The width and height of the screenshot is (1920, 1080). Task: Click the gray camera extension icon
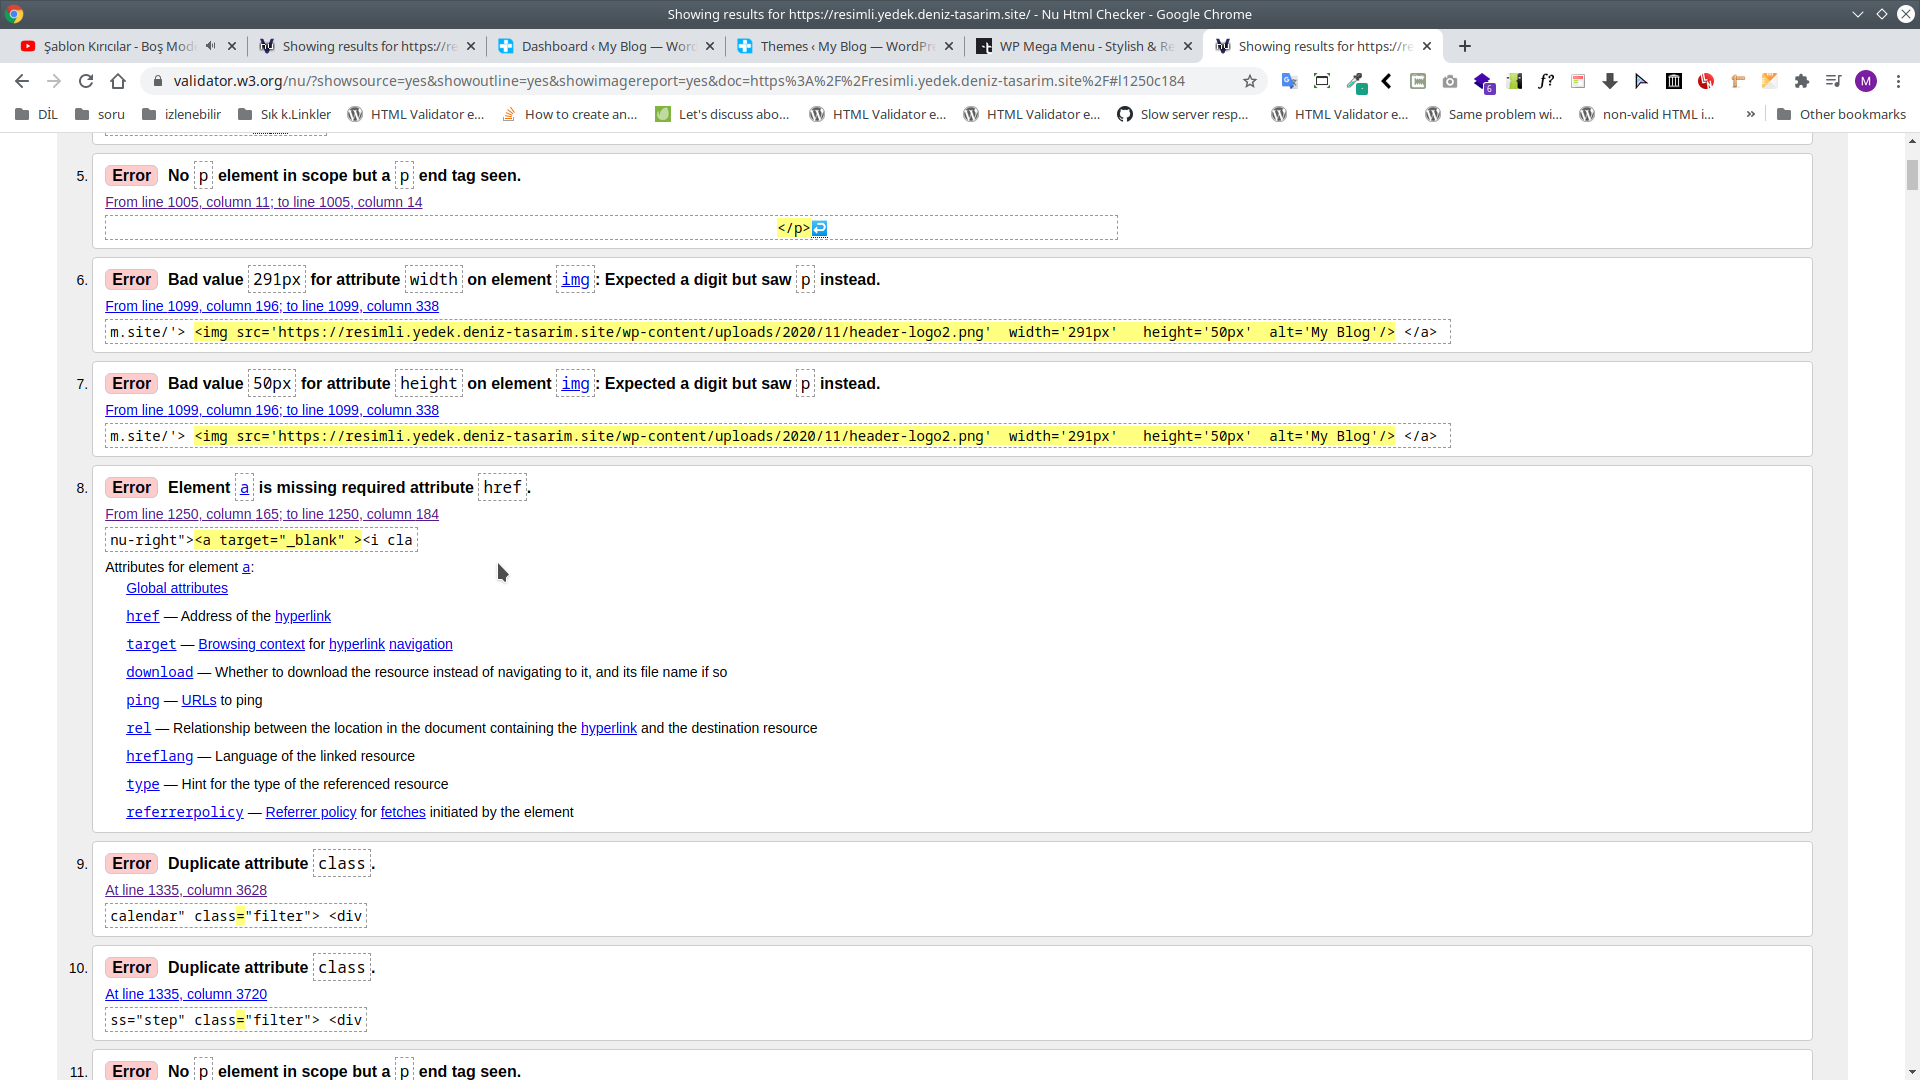coord(1450,81)
